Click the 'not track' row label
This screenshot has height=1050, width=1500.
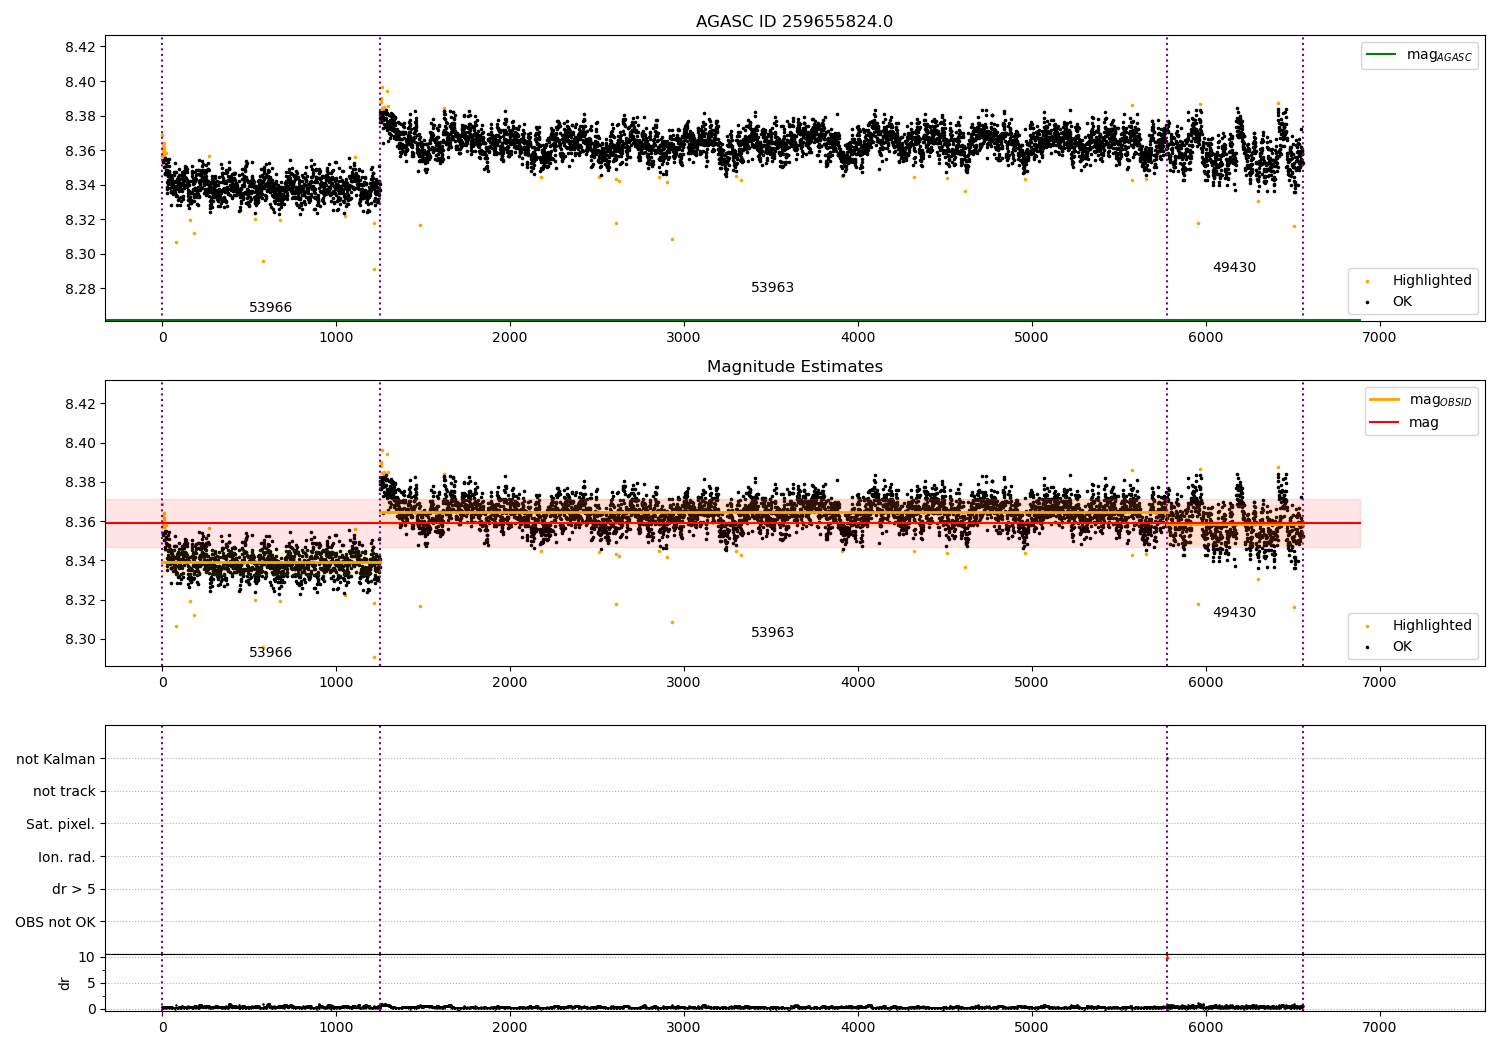[64, 792]
